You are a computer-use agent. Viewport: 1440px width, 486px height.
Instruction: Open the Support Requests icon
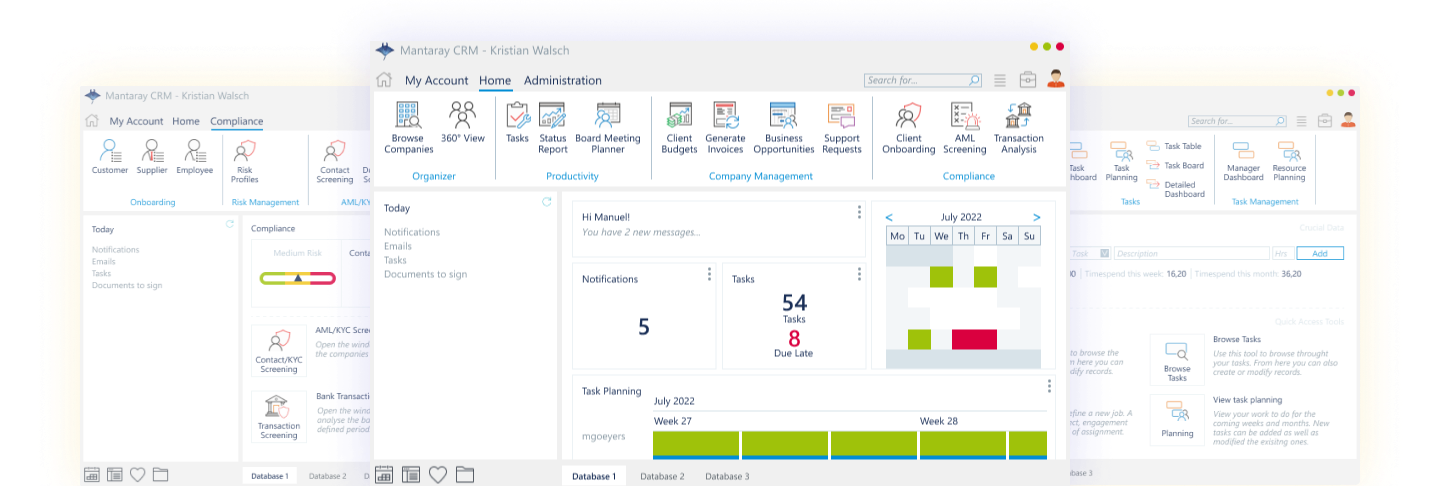842,127
